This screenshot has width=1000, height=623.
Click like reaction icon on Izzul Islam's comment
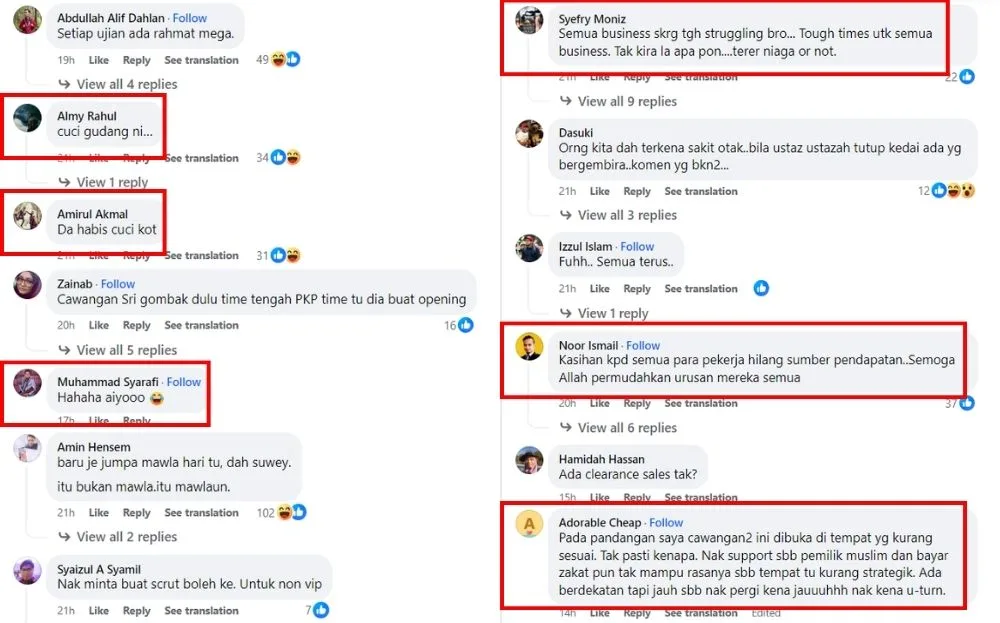click(x=761, y=289)
